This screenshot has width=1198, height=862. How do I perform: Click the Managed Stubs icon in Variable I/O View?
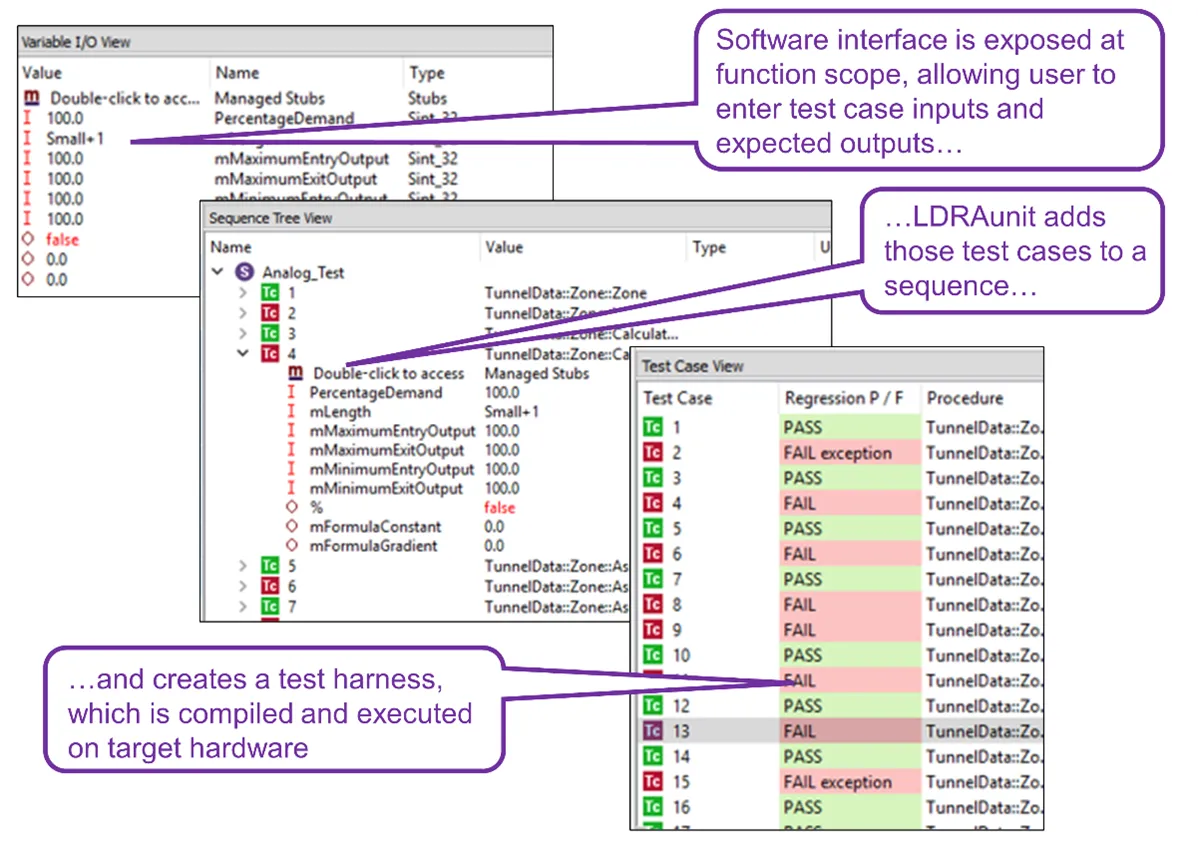(32, 98)
